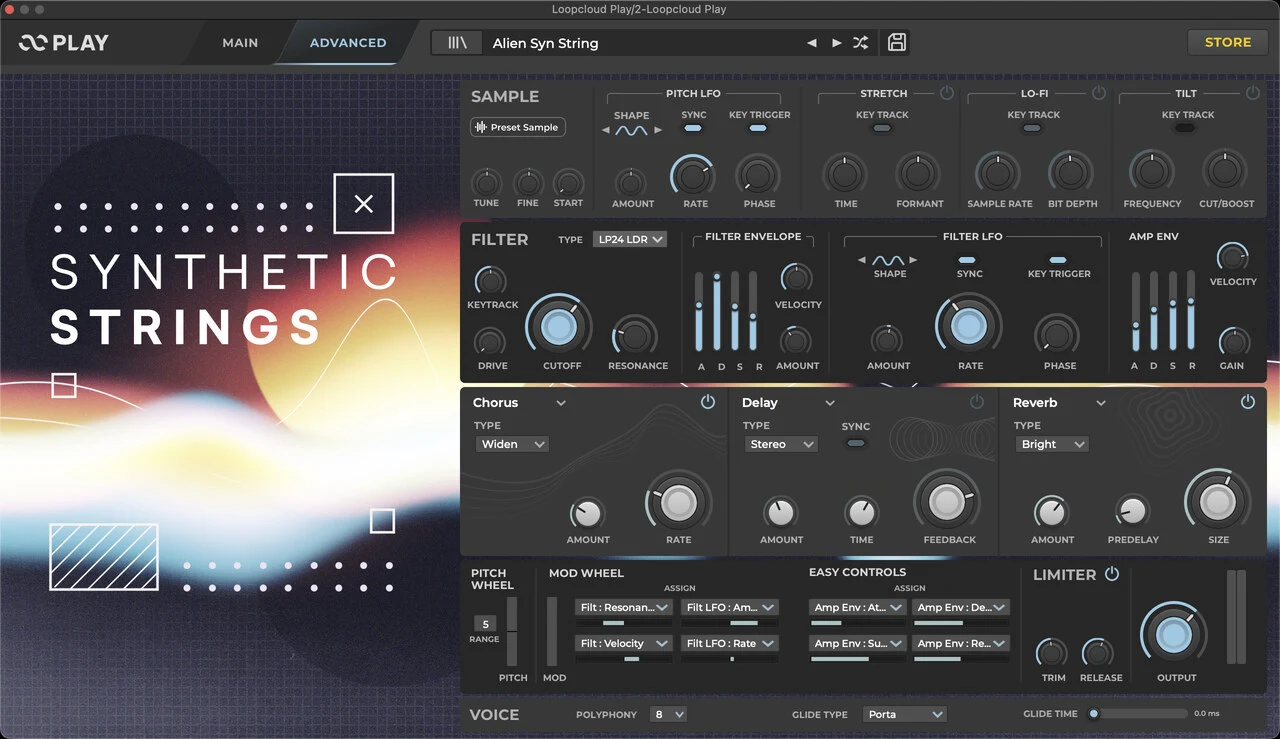
Task: Open Reverb type Bright dropdown
Action: (1051, 444)
